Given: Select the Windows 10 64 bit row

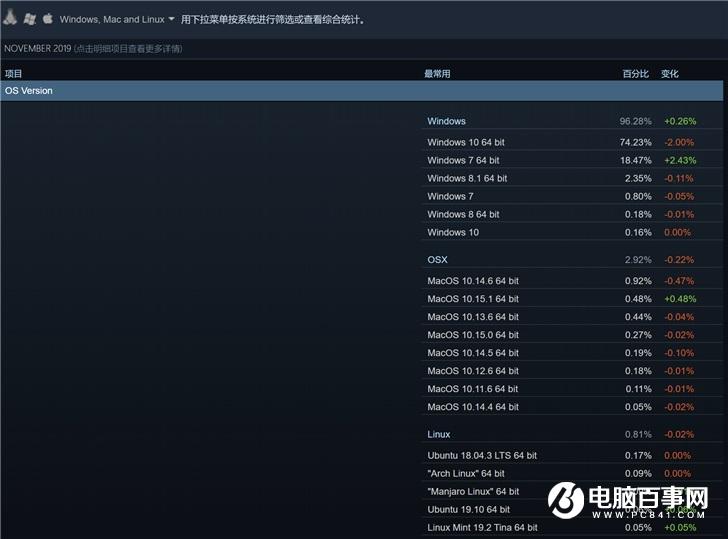Looking at the screenshot, I should [572, 143].
